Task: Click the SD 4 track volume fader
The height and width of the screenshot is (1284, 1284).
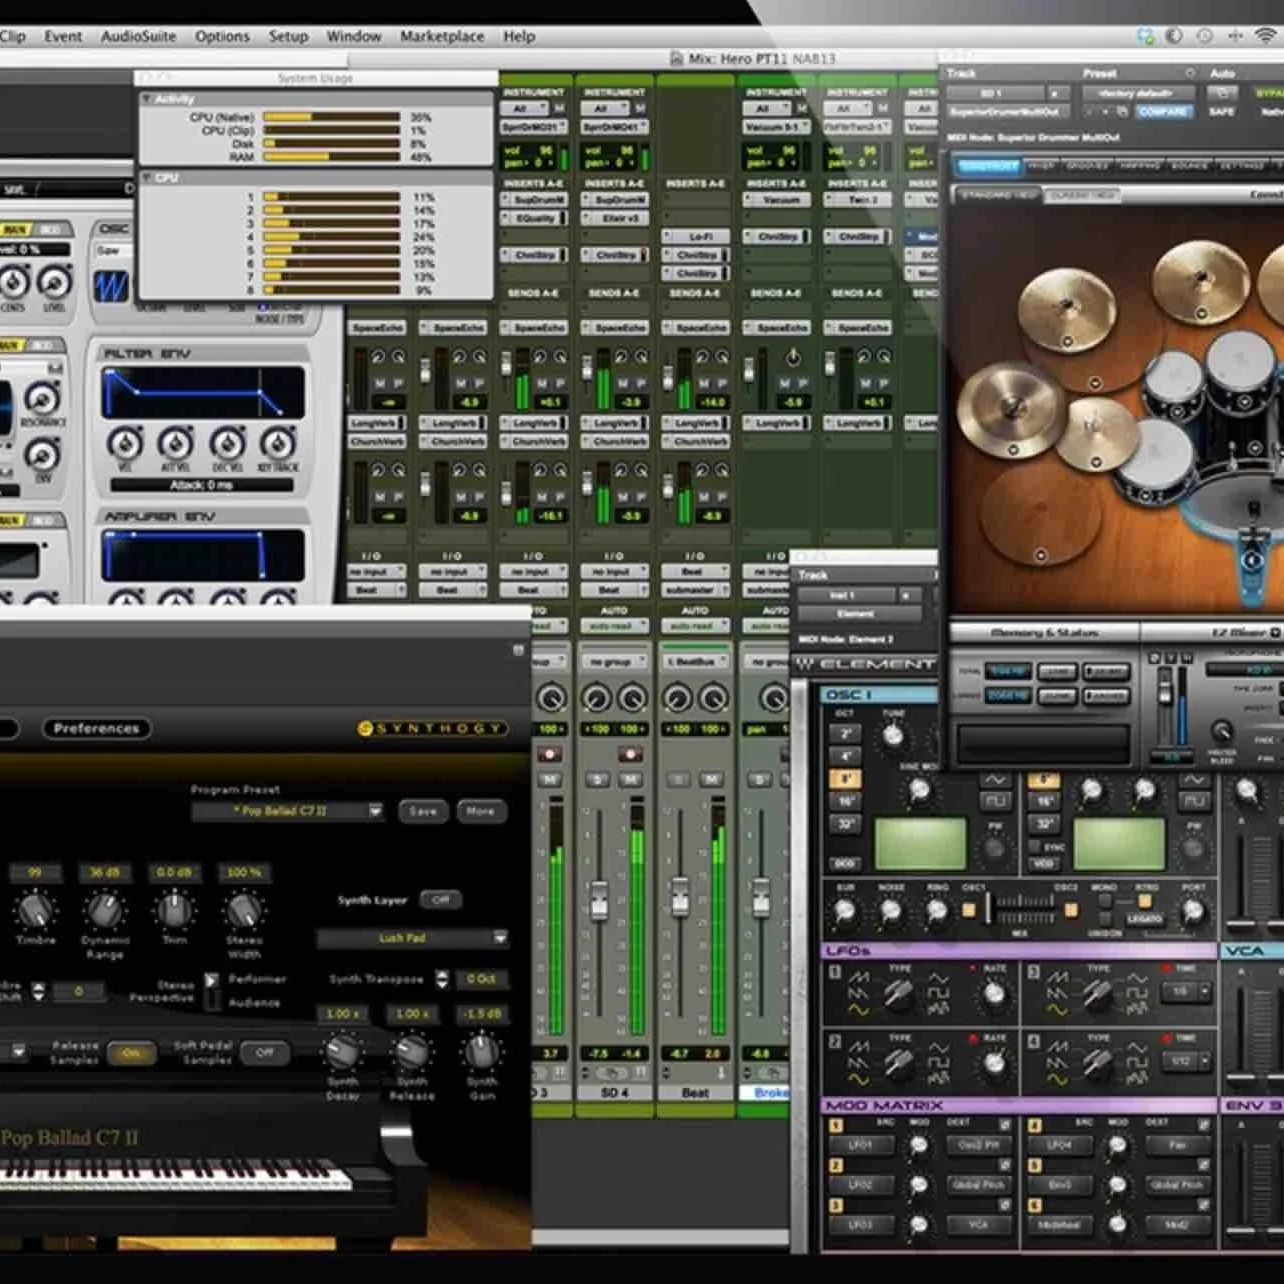Action: coord(599,900)
